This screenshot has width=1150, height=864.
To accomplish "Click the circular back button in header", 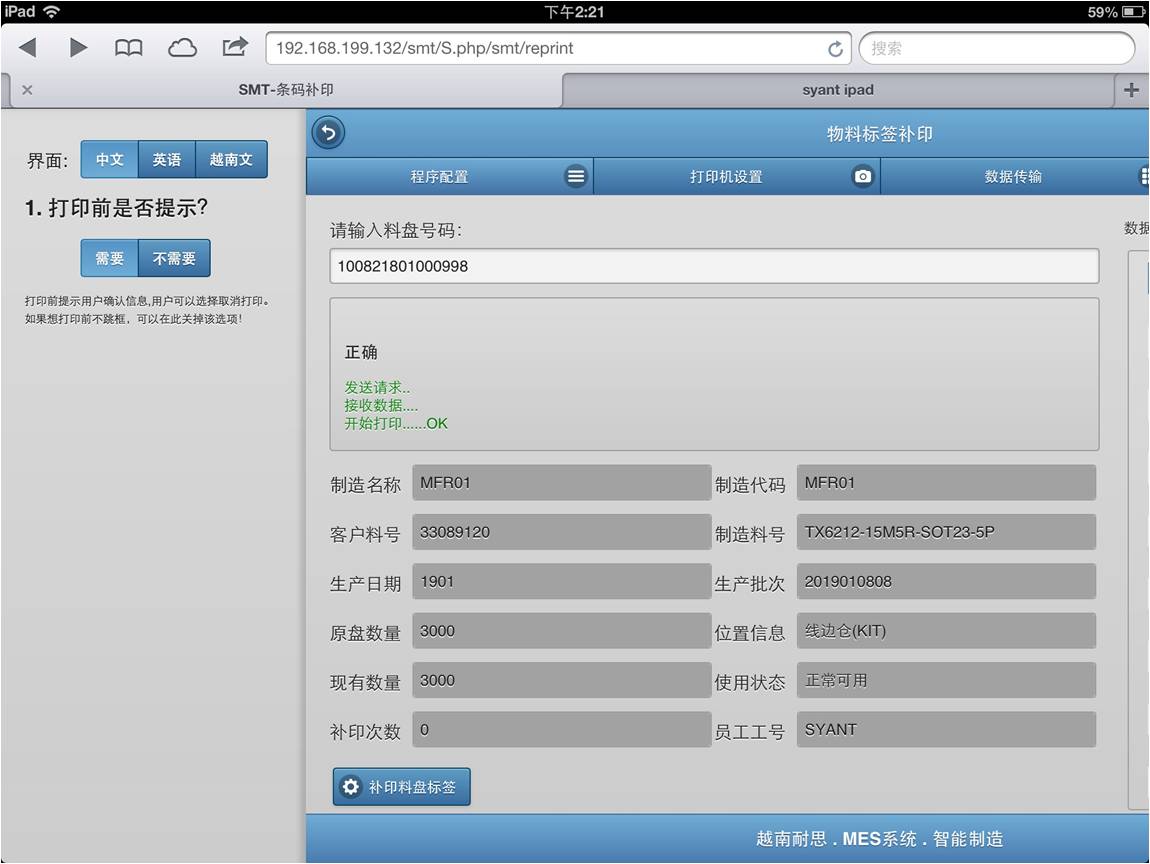I will 328,133.
